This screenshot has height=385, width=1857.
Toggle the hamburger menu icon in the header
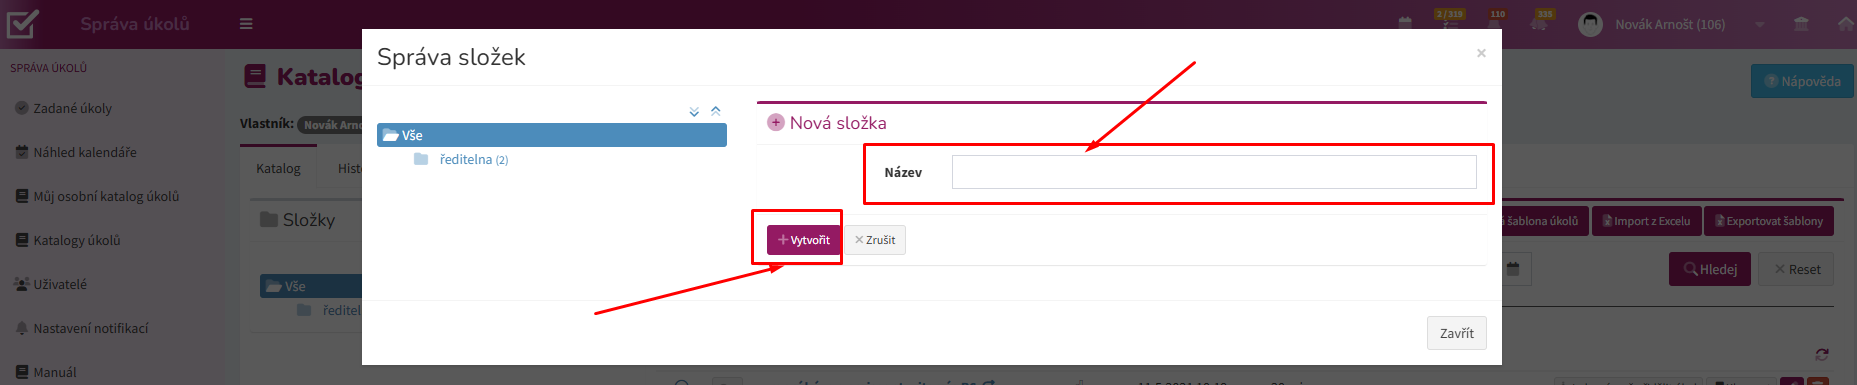pyautogui.click(x=246, y=24)
